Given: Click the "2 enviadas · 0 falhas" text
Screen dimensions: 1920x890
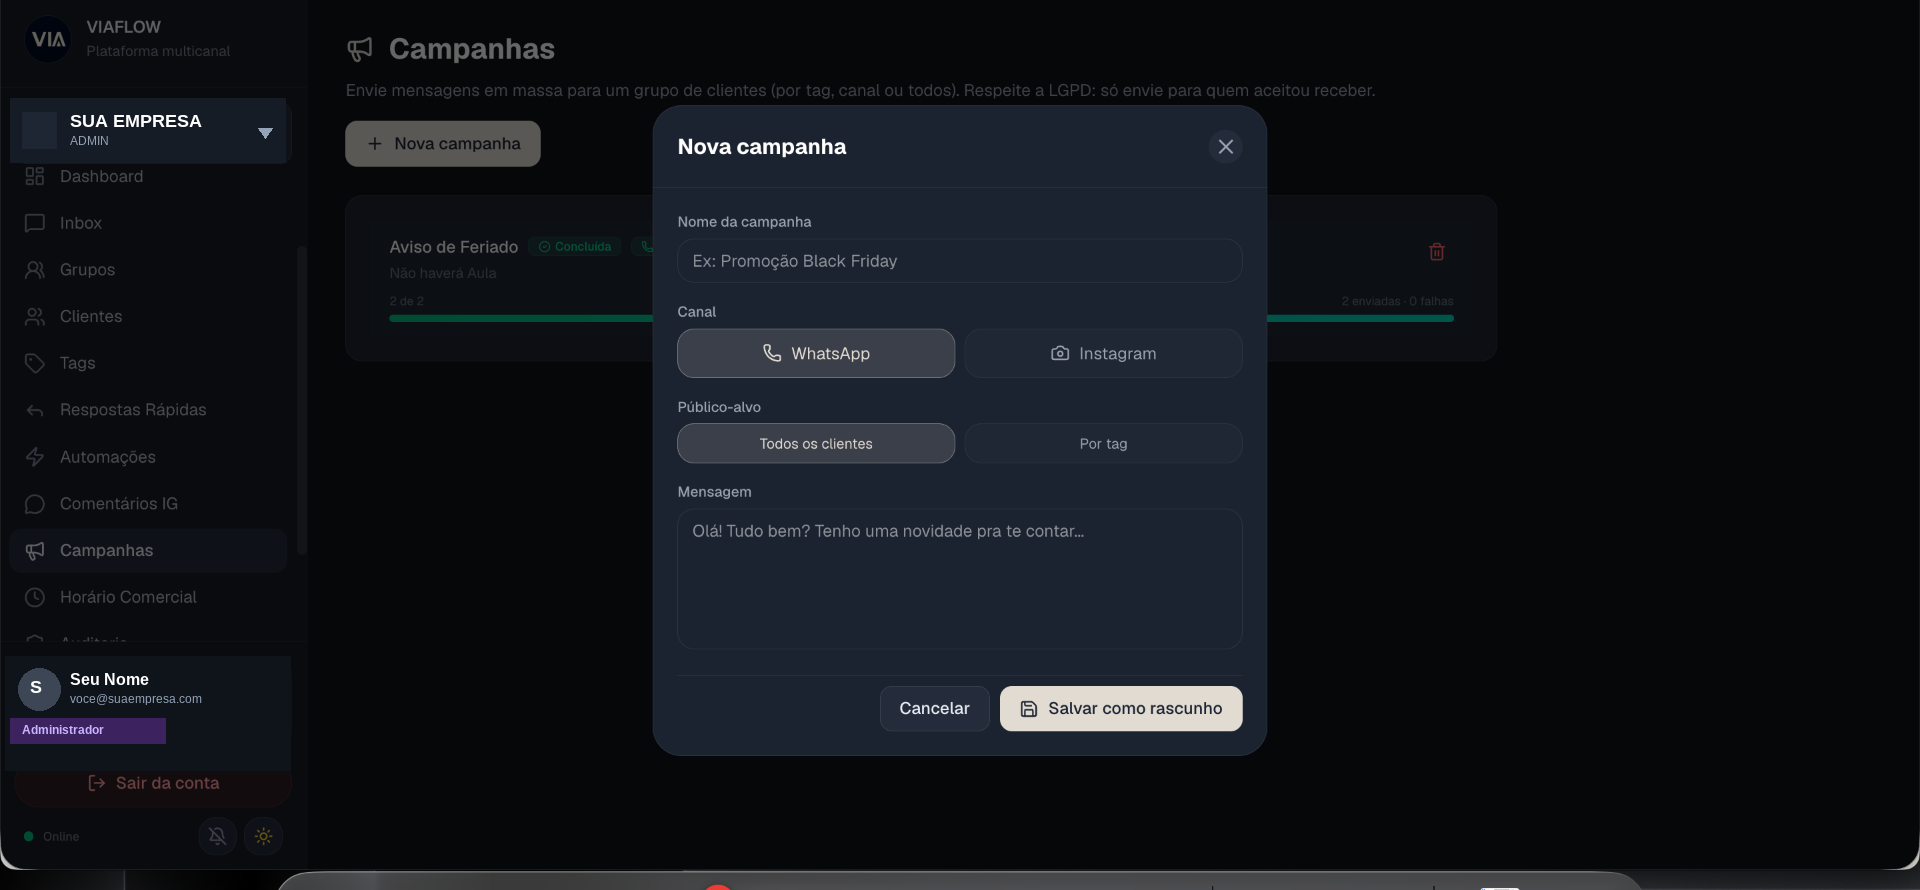Looking at the screenshot, I should coord(1397,301).
